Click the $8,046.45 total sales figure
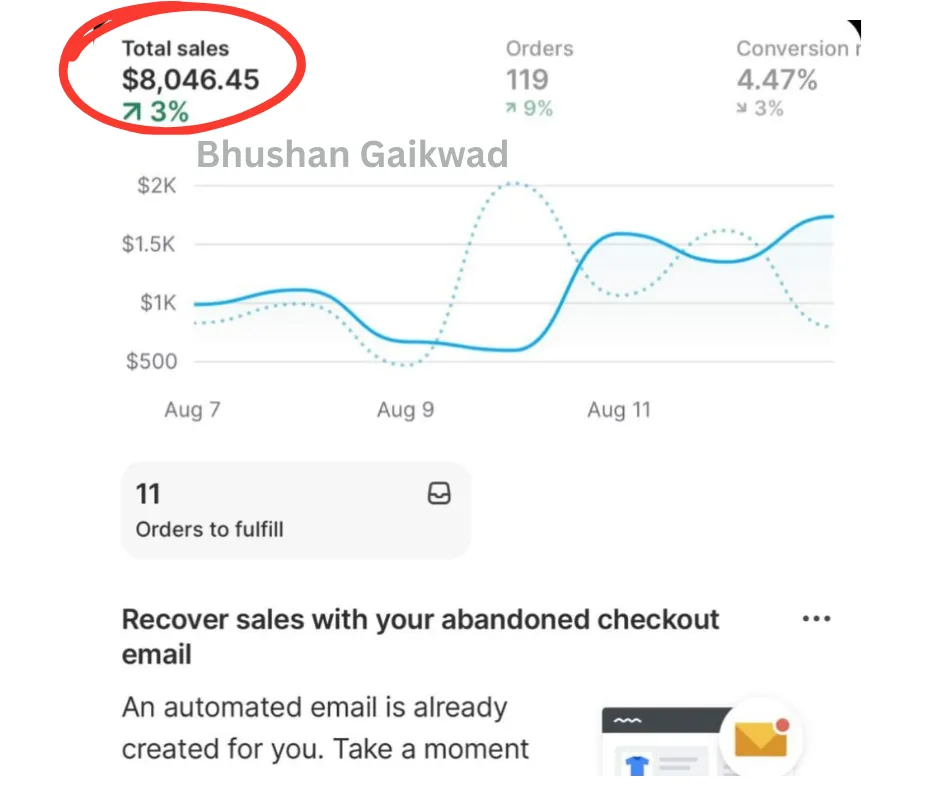The image size is (940, 788). [x=190, y=80]
